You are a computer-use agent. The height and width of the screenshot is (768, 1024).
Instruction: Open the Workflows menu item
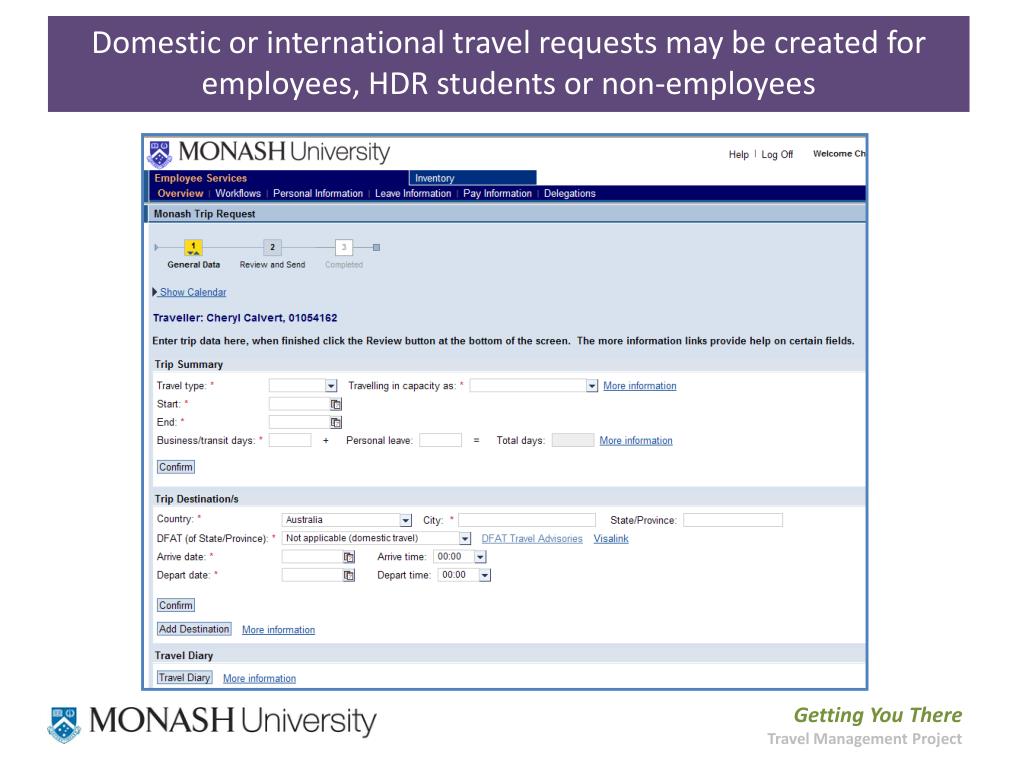(238, 193)
